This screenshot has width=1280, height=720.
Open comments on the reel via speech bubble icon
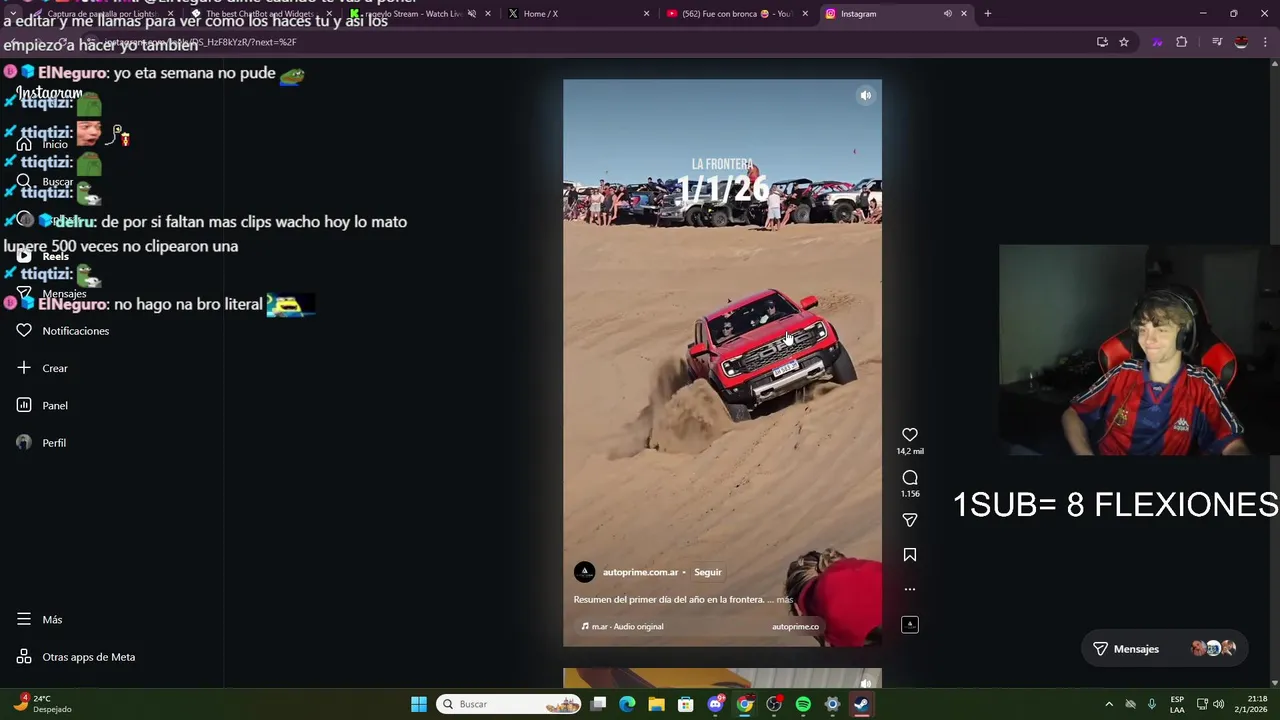(909, 478)
